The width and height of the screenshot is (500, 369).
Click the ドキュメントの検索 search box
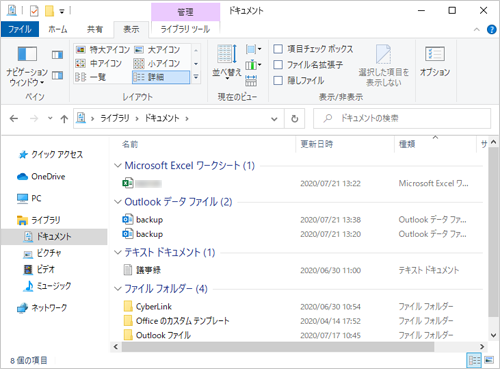click(402, 118)
